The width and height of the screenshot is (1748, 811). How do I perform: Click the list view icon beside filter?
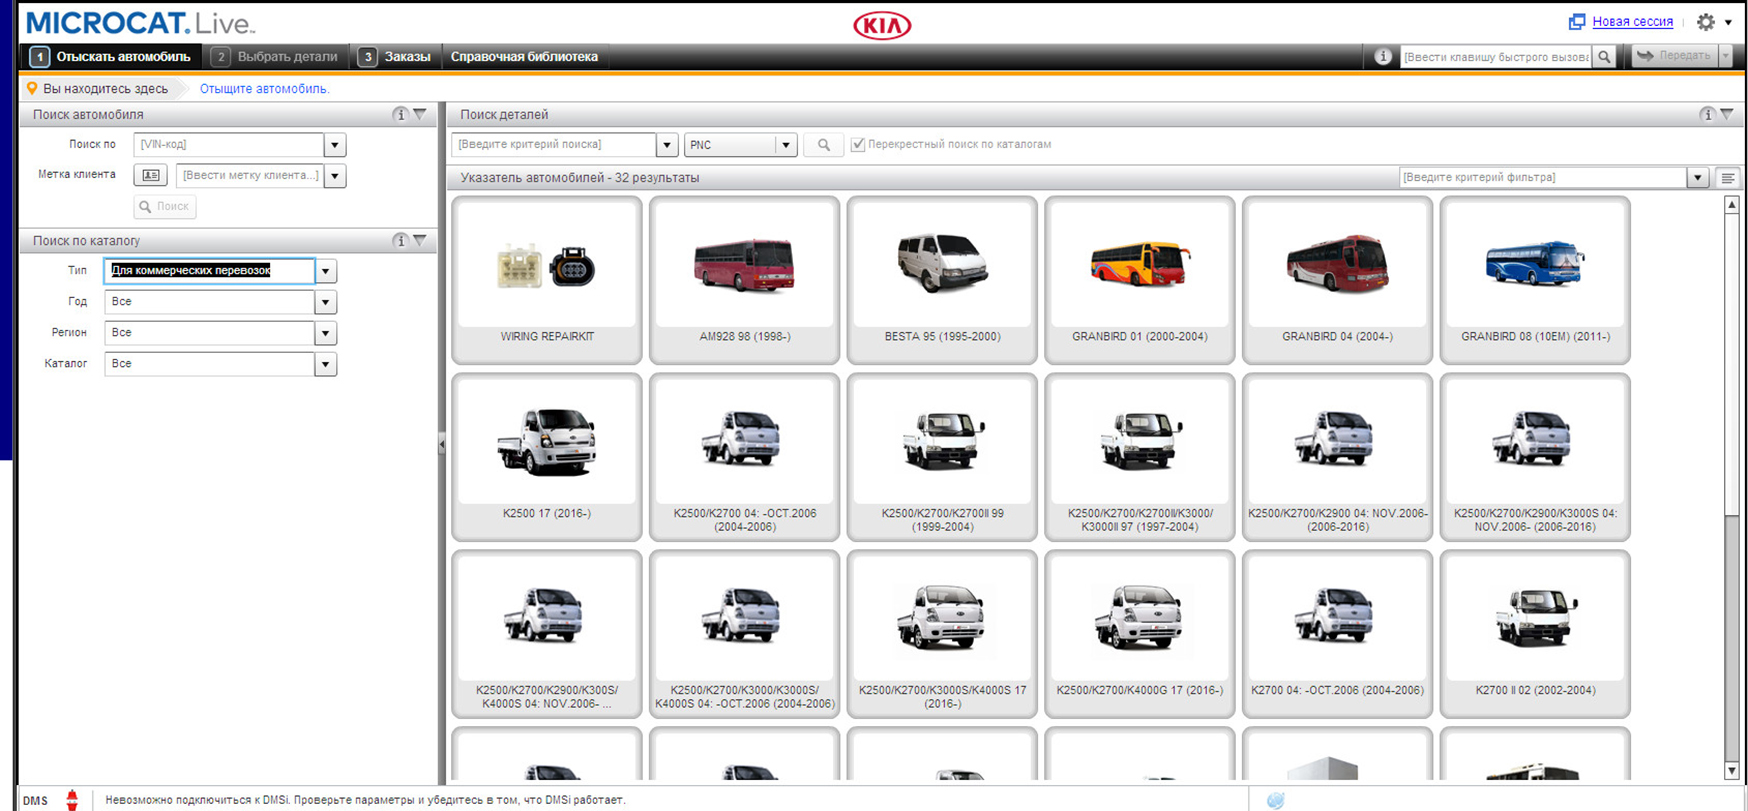[x=1727, y=178]
